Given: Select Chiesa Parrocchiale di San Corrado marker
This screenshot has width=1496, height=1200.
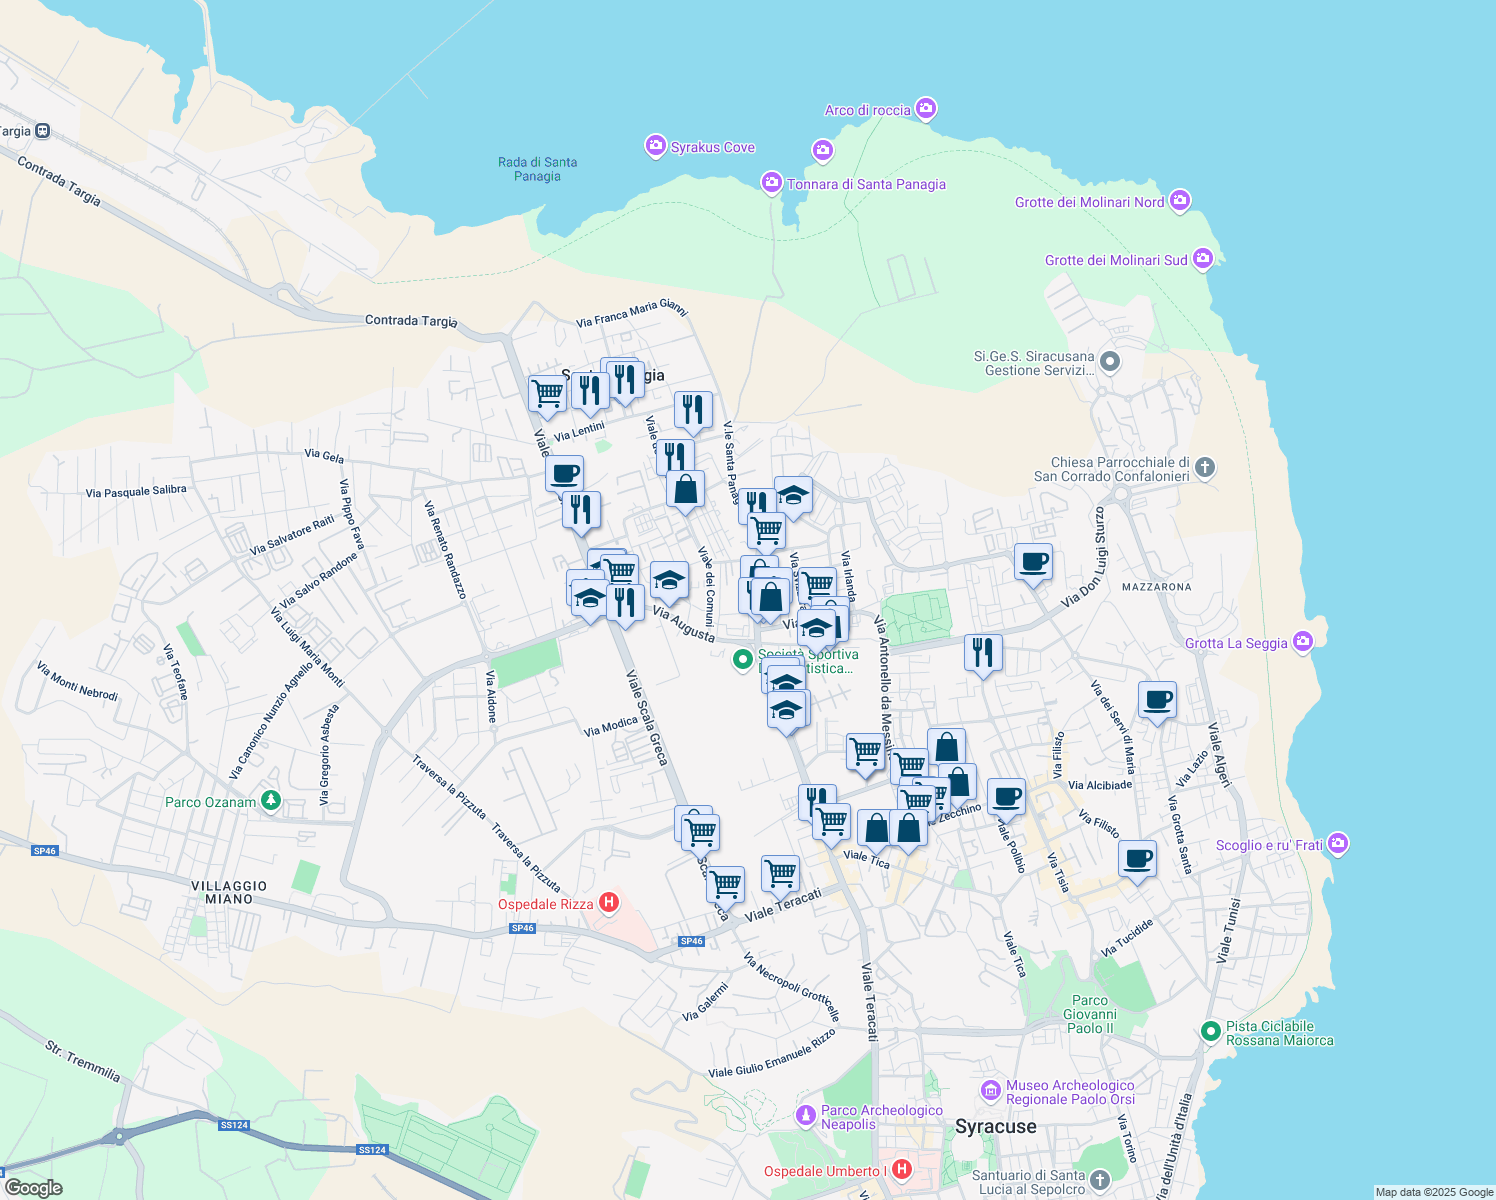Looking at the screenshot, I should coord(1205,467).
